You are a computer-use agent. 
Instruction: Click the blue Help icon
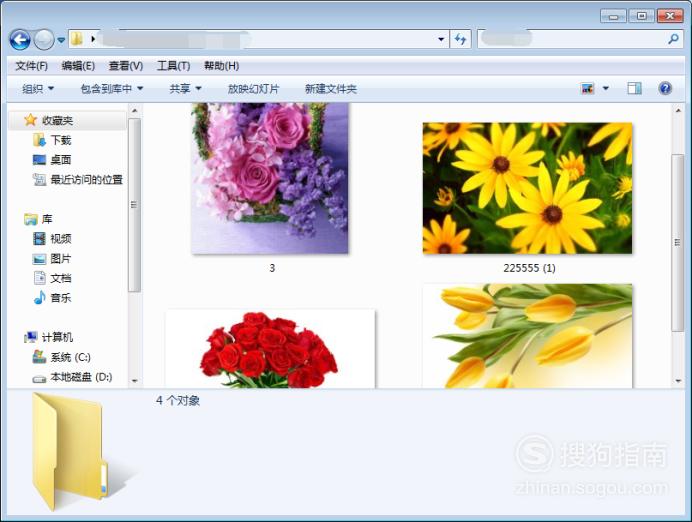point(665,88)
